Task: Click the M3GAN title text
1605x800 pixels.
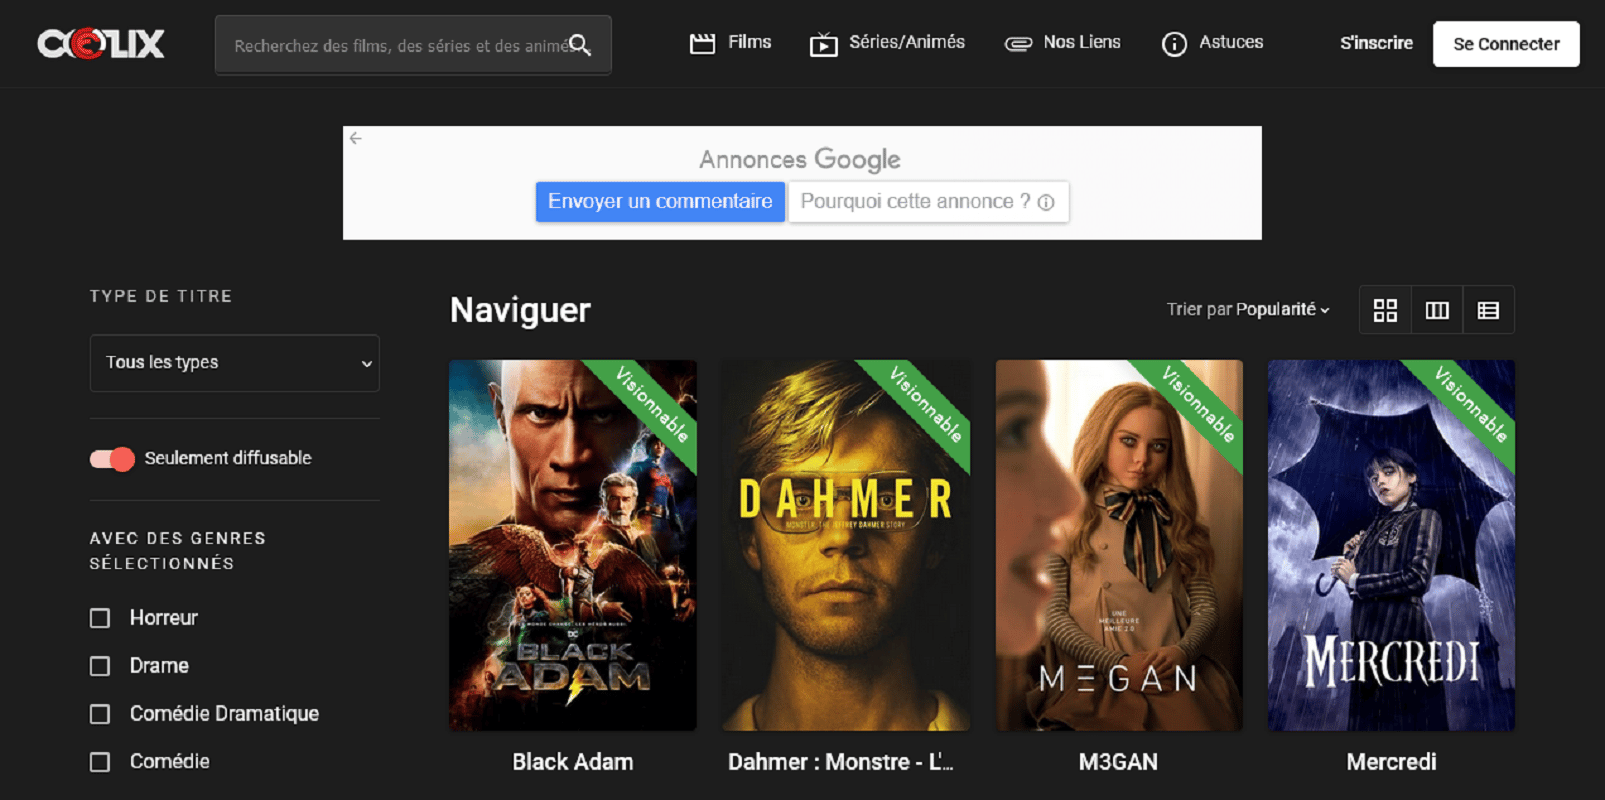Action: coord(1118,762)
